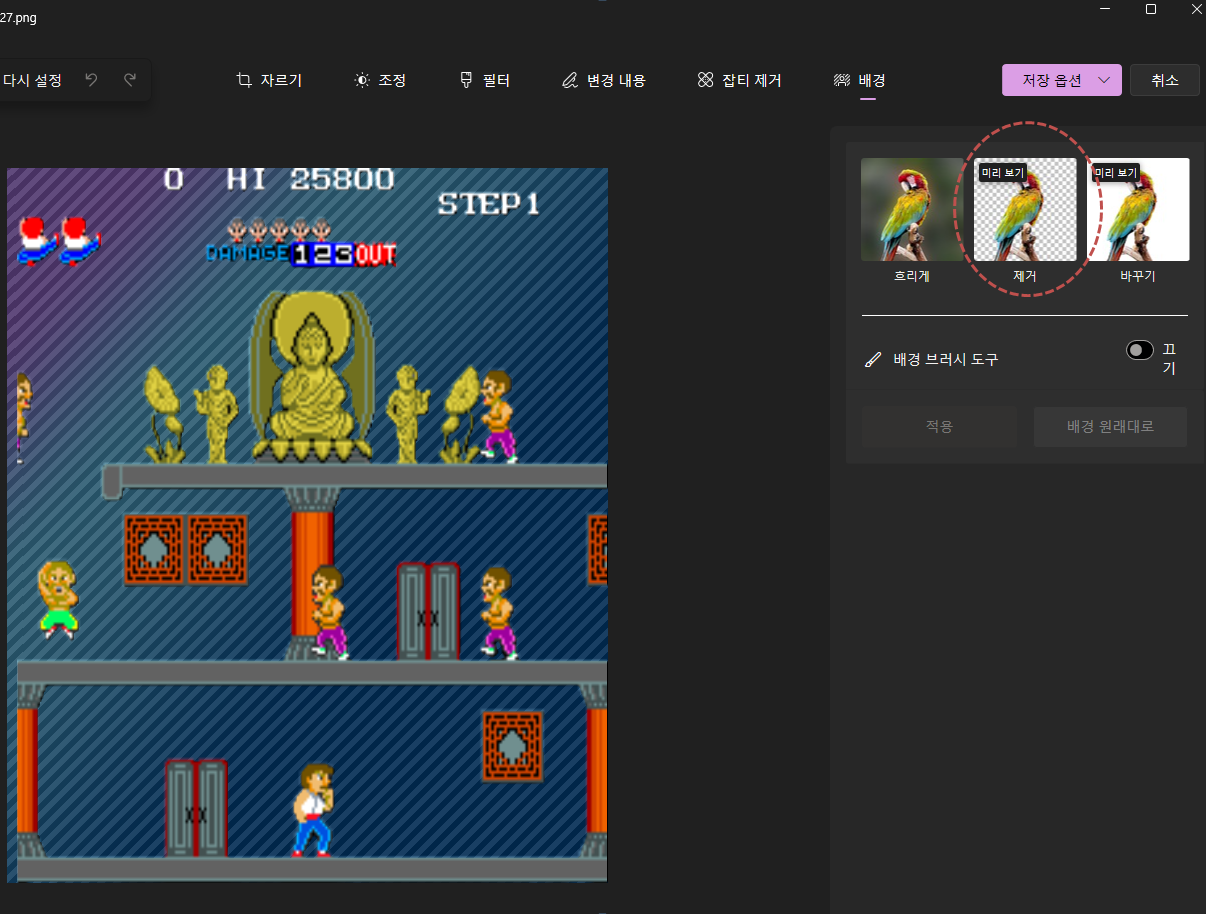Click the redo arrow icon
The height and width of the screenshot is (914, 1206).
[x=130, y=80]
